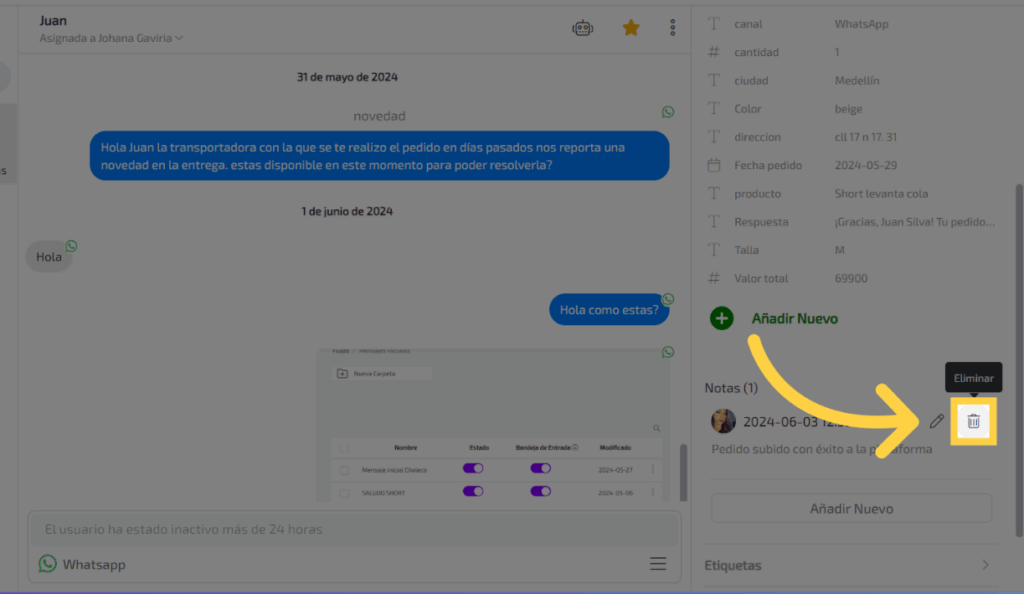This screenshot has height=594, width=1024.
Task: Click the robot bot icon in chat header
Action: click(x=582, y=28)
